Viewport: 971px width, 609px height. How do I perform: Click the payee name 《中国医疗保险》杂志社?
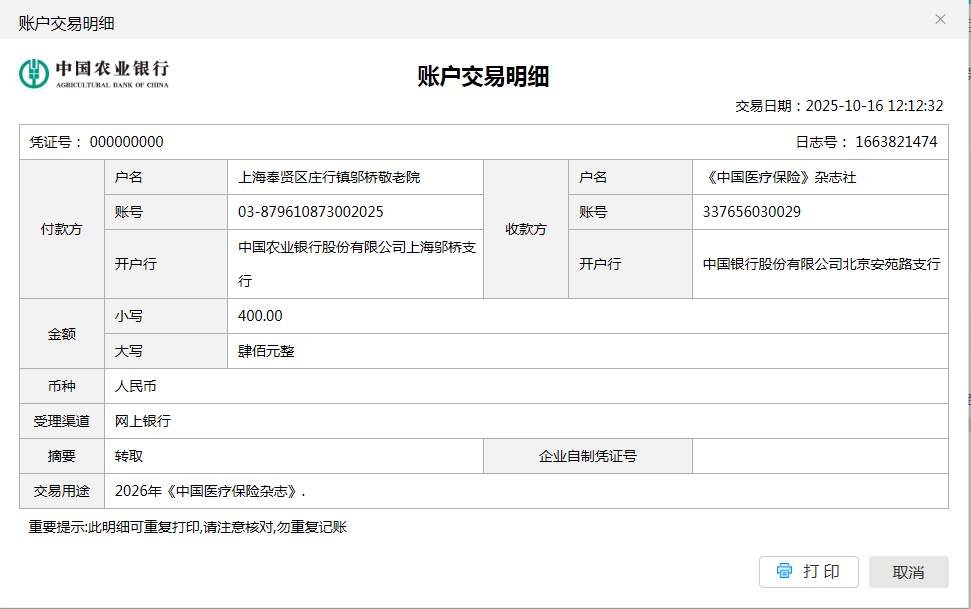(x=780, y=177)
